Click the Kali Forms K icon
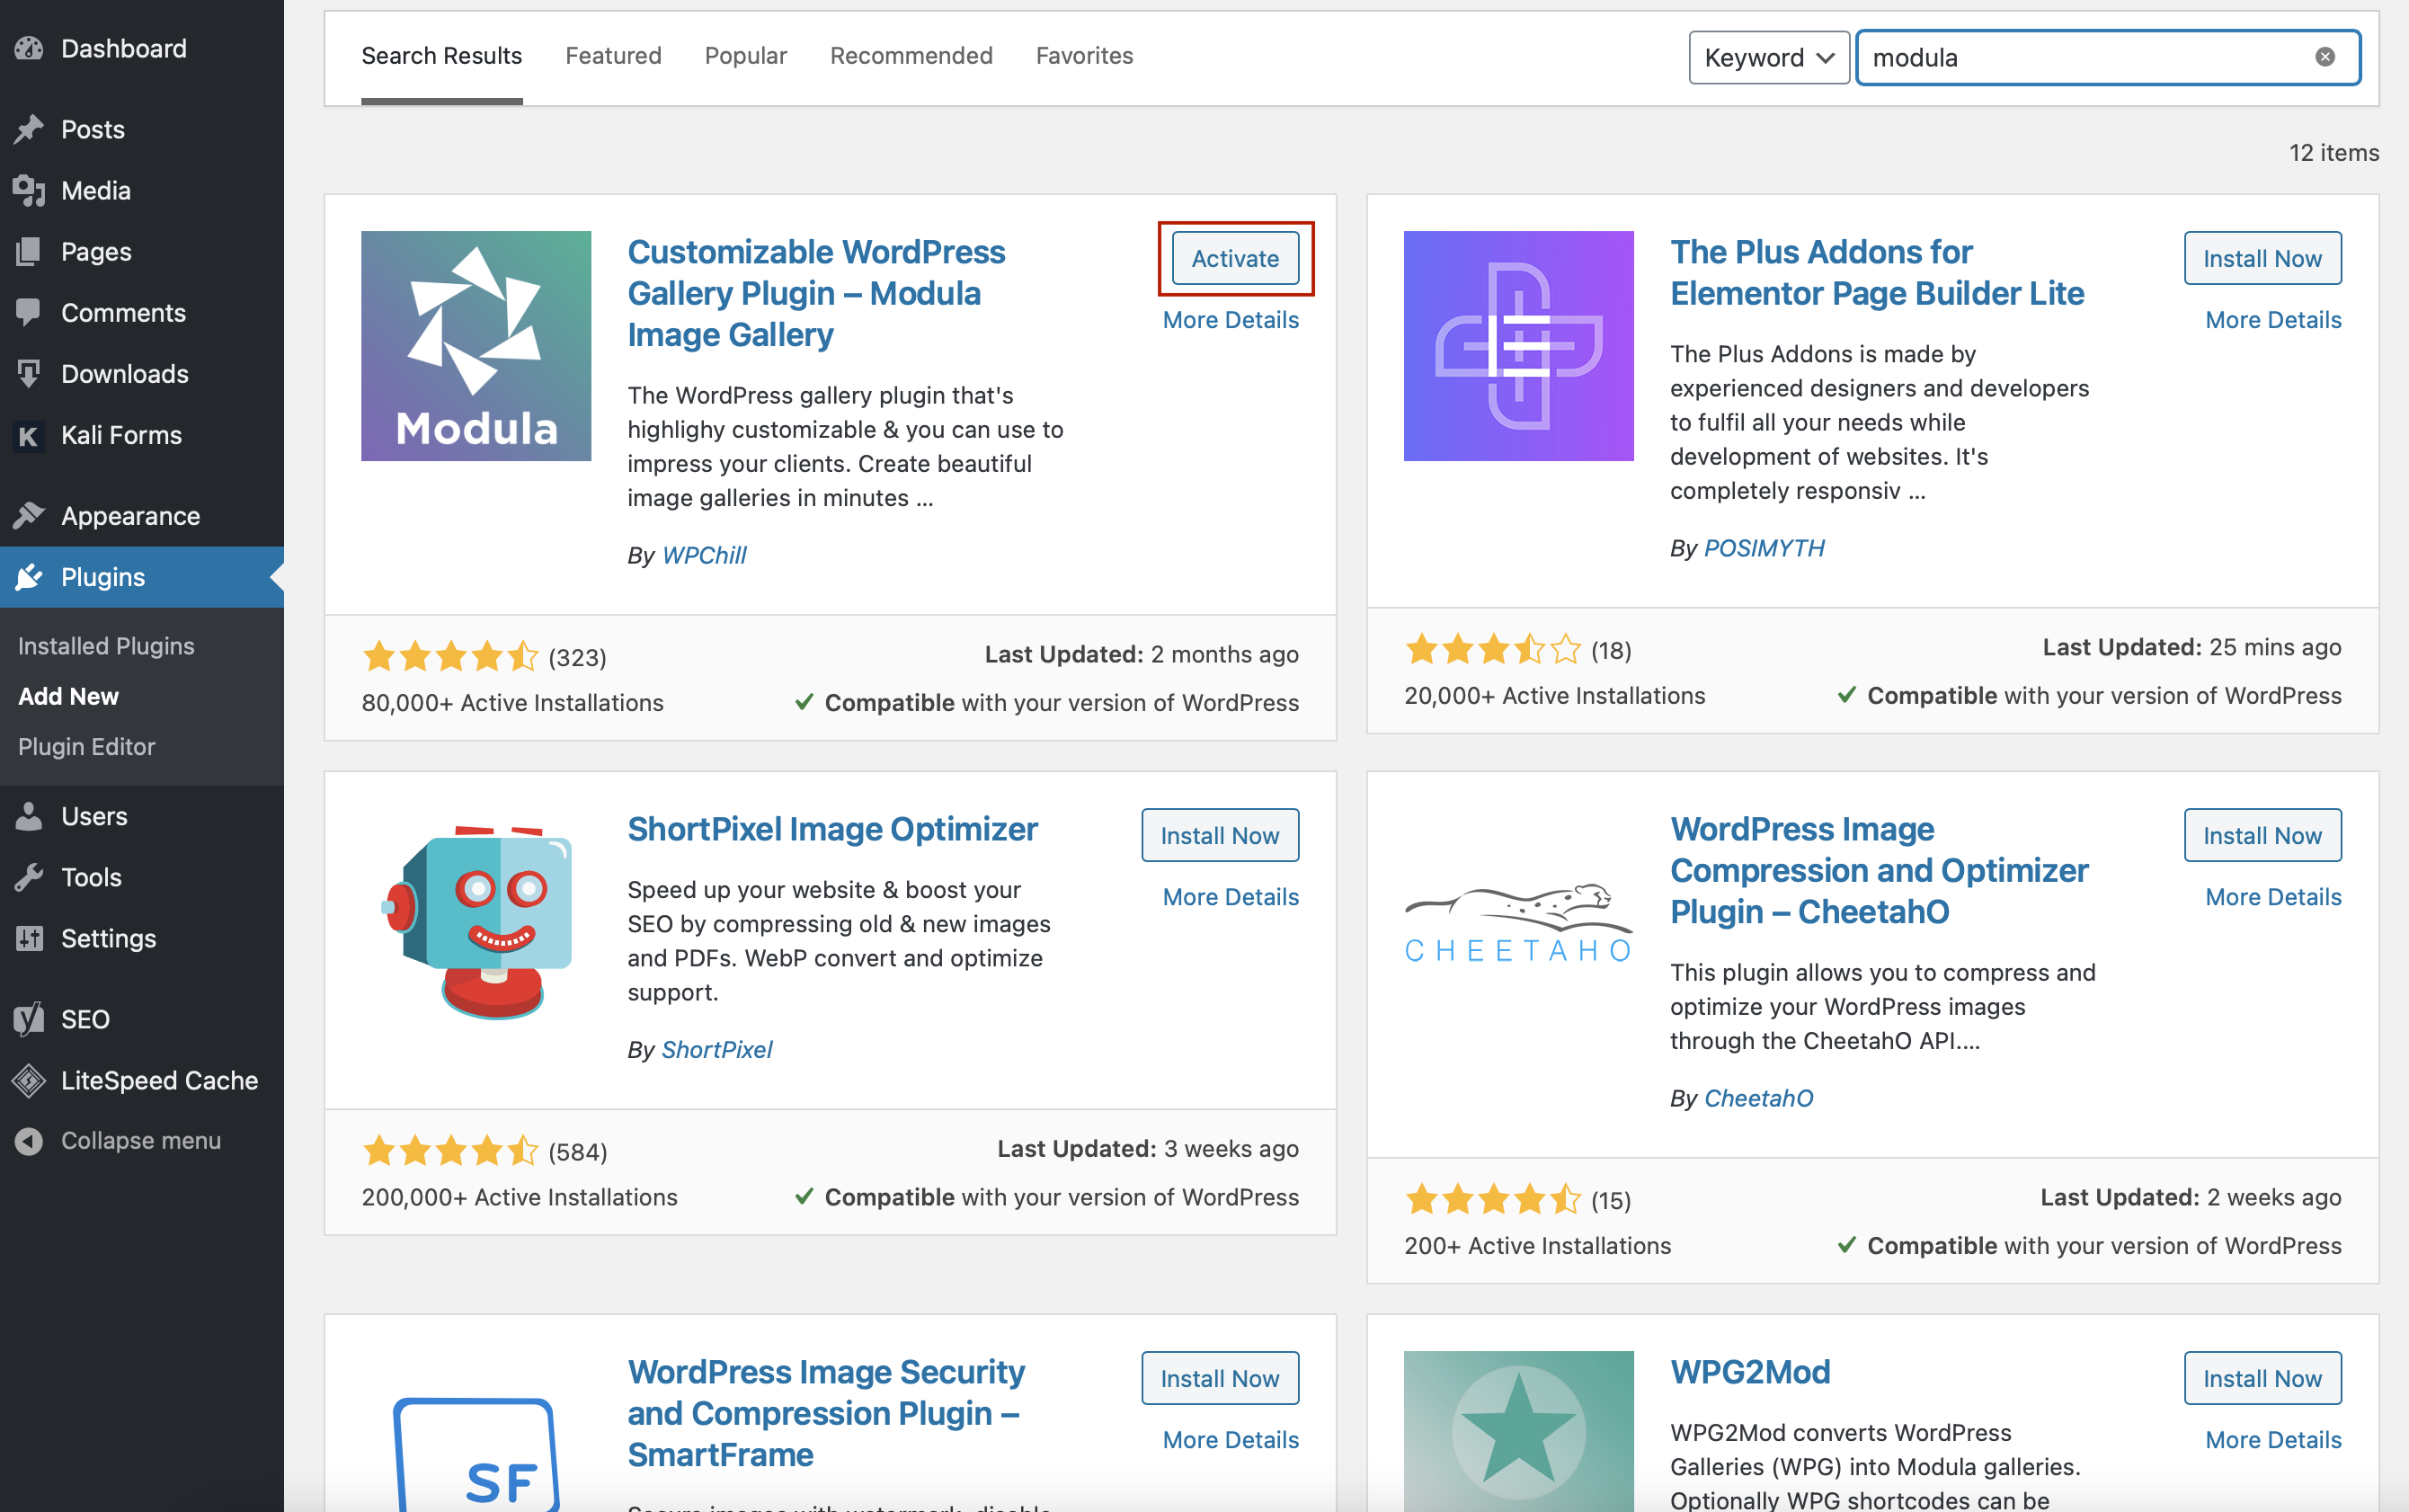Viewport: 2409px width, 1512px height. pos(29,435)
